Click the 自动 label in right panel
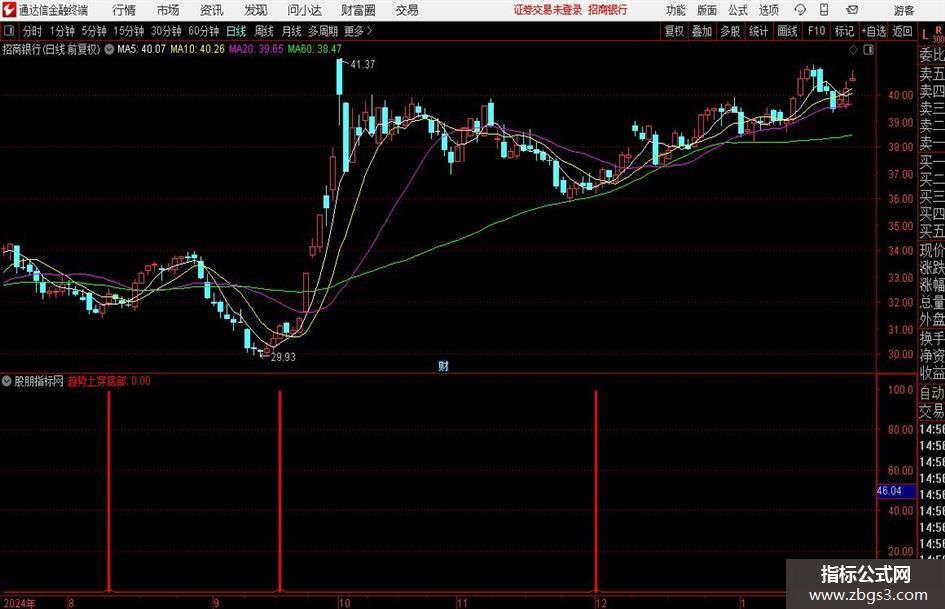 932,393
